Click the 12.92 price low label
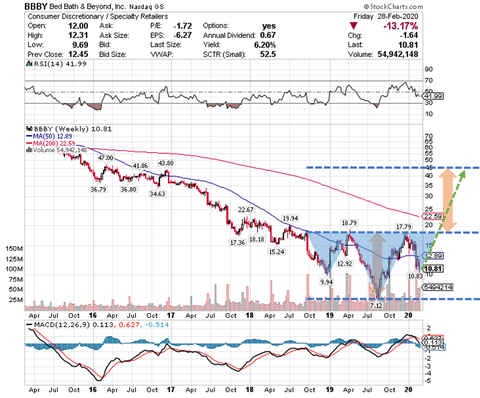The width and height of the screenshot is (480, 398). point(344,264)
